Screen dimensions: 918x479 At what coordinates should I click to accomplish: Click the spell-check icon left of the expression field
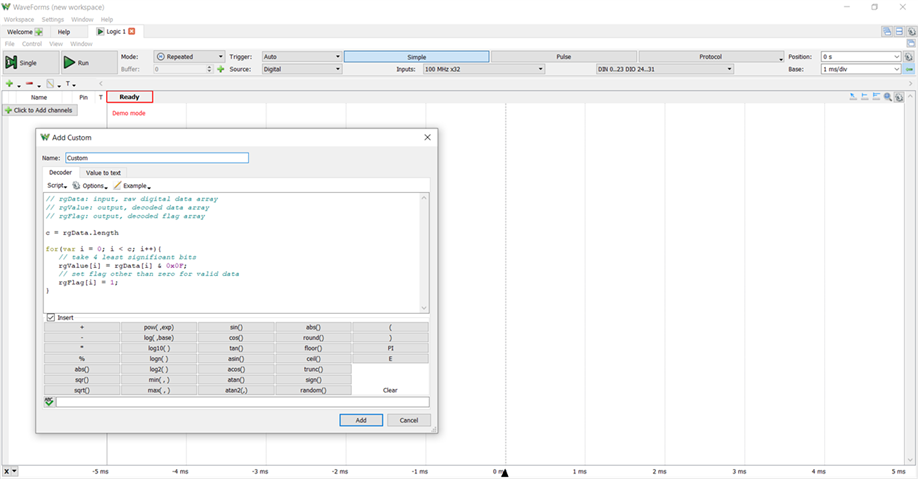[x=49, y=401]
